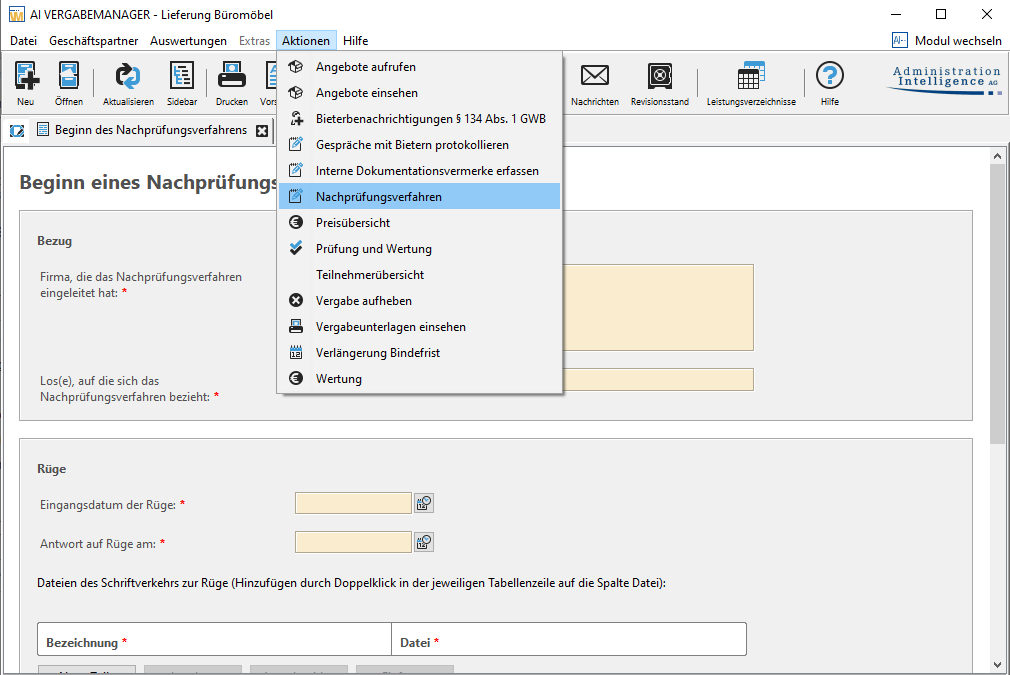Choose Bieterbenachrichtigungen § 134 Abs. 1 GWB
1010x675 pixels.
tap(419, 119)
